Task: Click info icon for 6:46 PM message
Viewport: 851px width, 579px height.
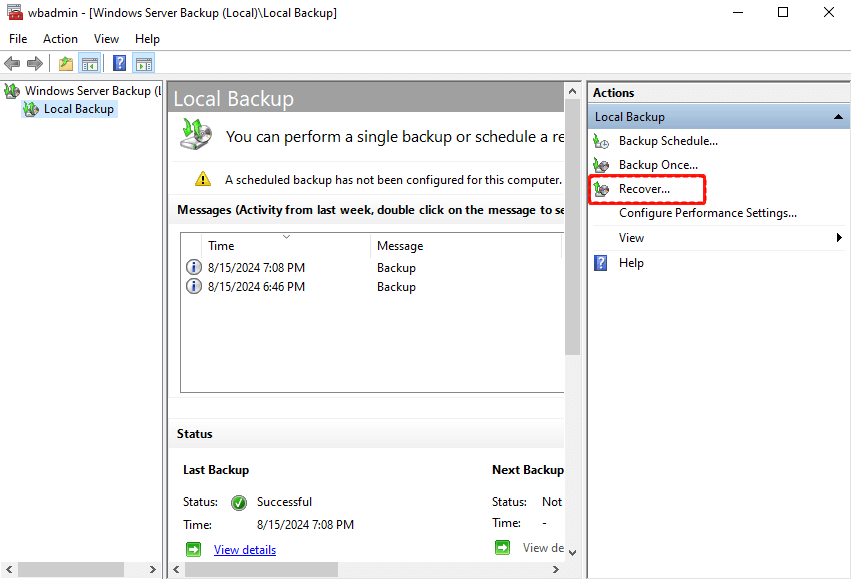Action: (194, 287)
